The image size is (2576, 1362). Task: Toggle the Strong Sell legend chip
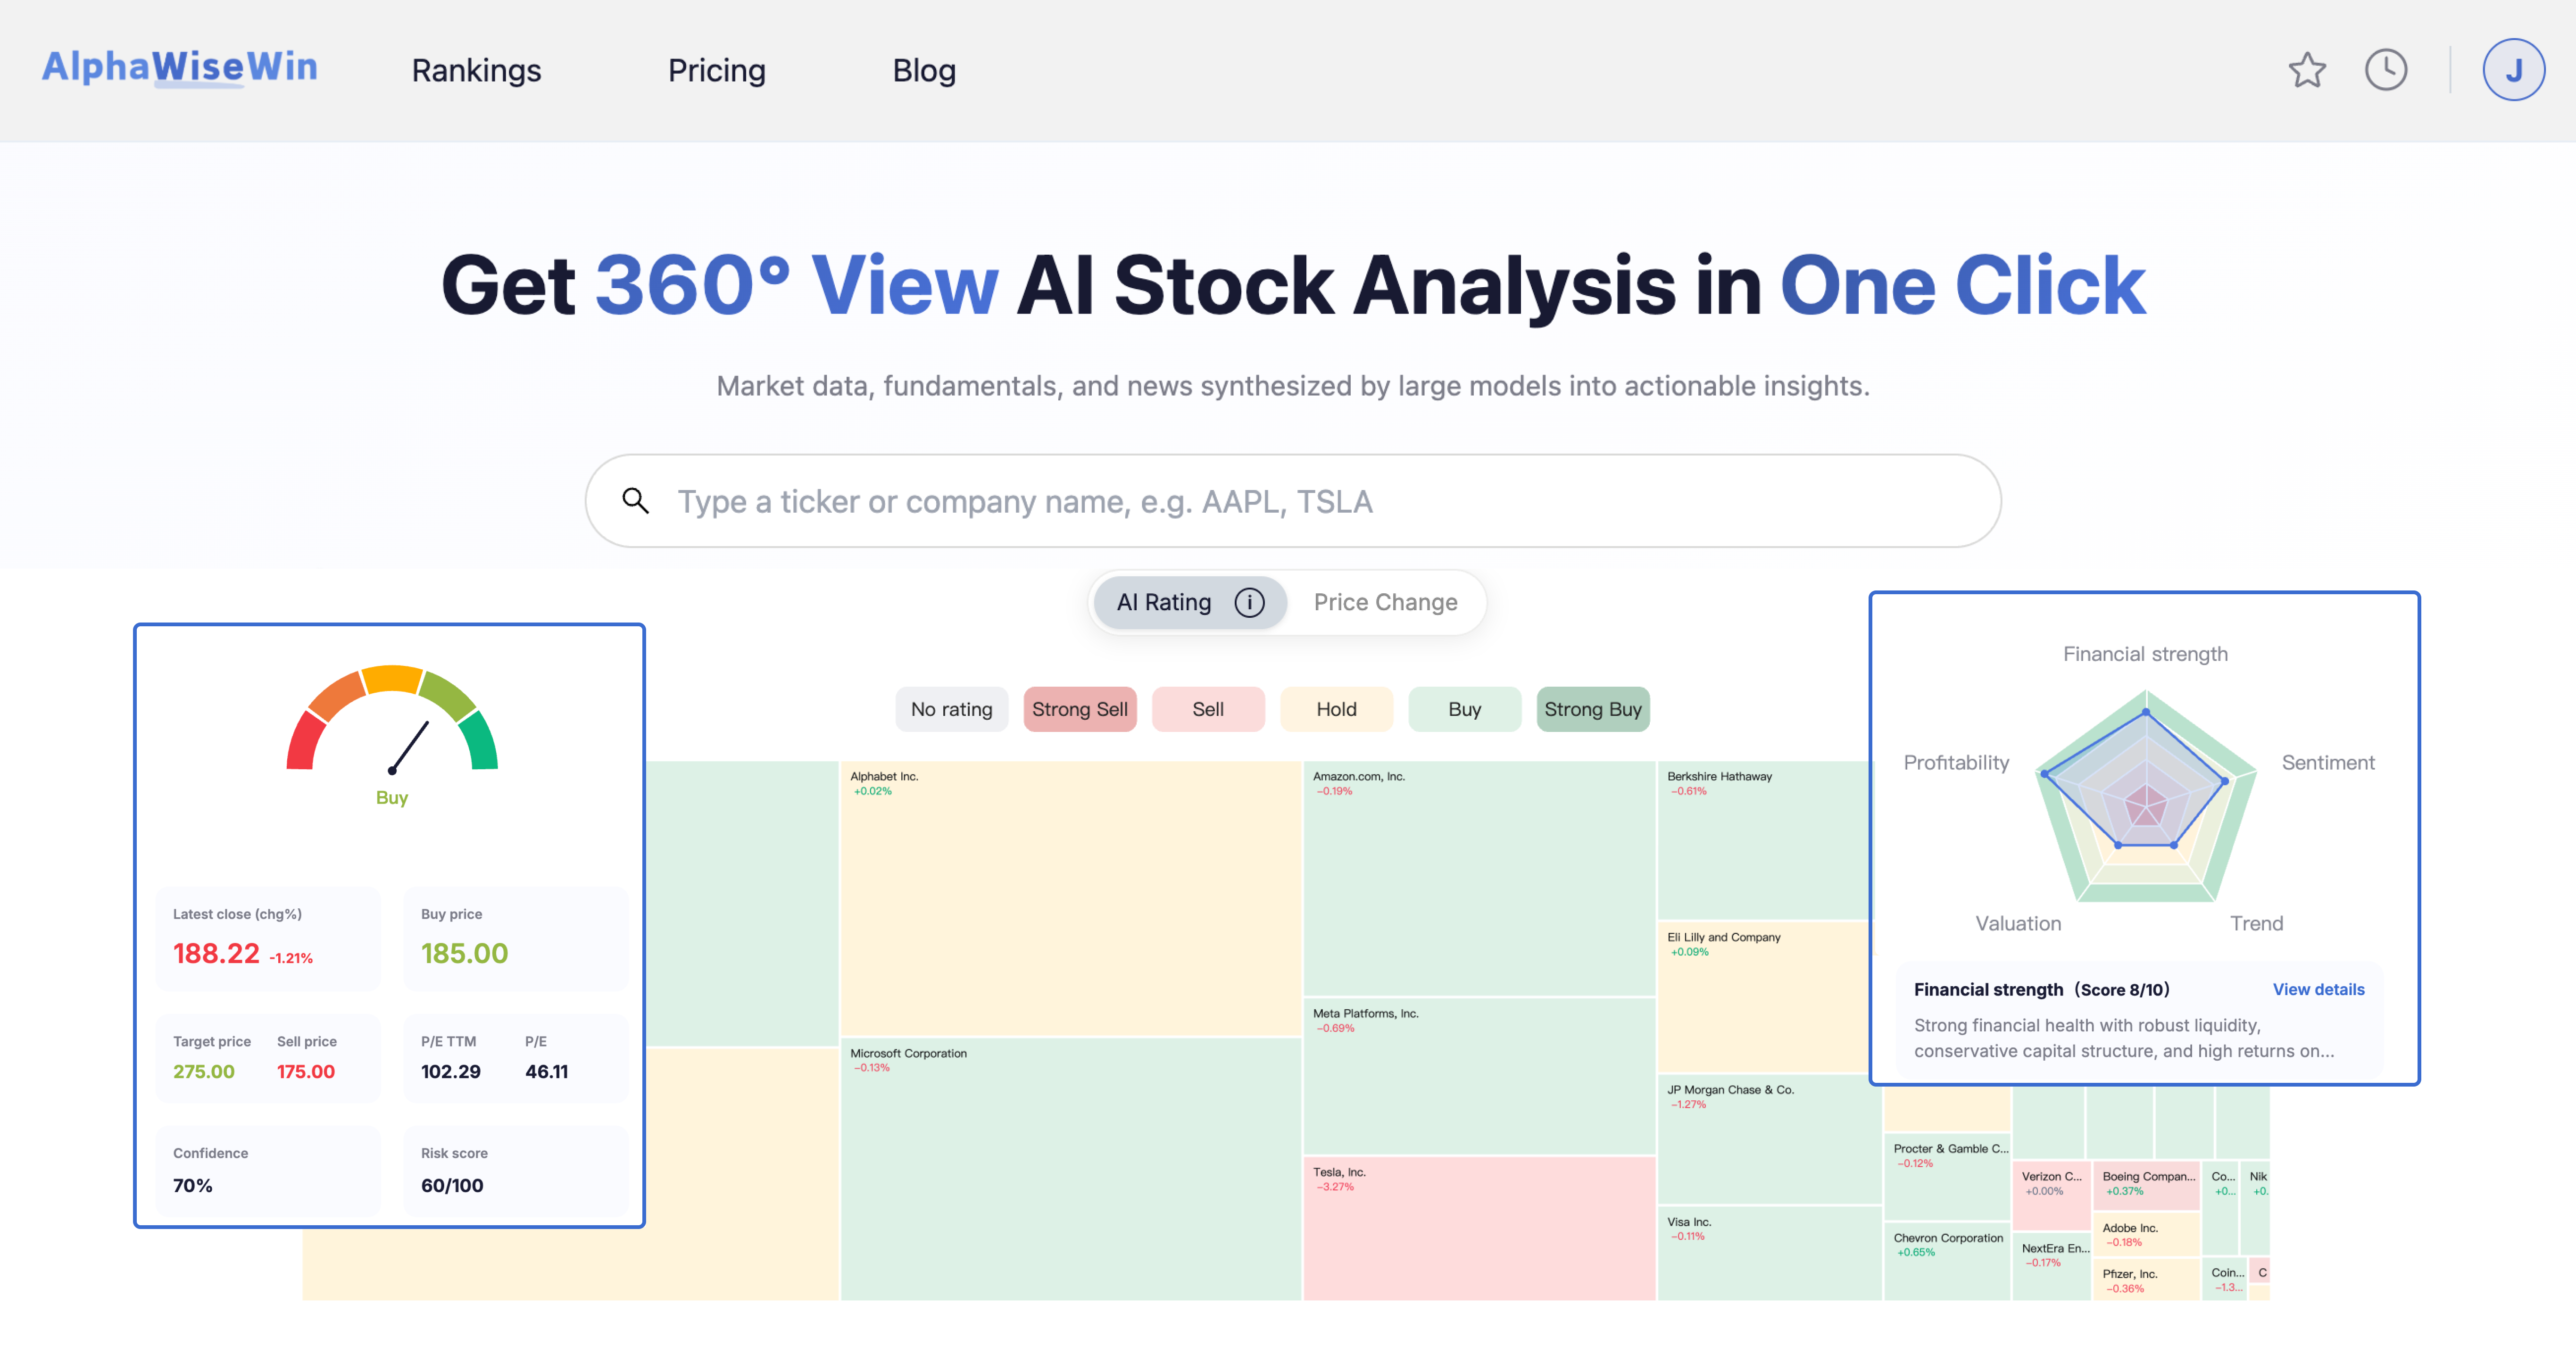click(x=1079, y=709)
